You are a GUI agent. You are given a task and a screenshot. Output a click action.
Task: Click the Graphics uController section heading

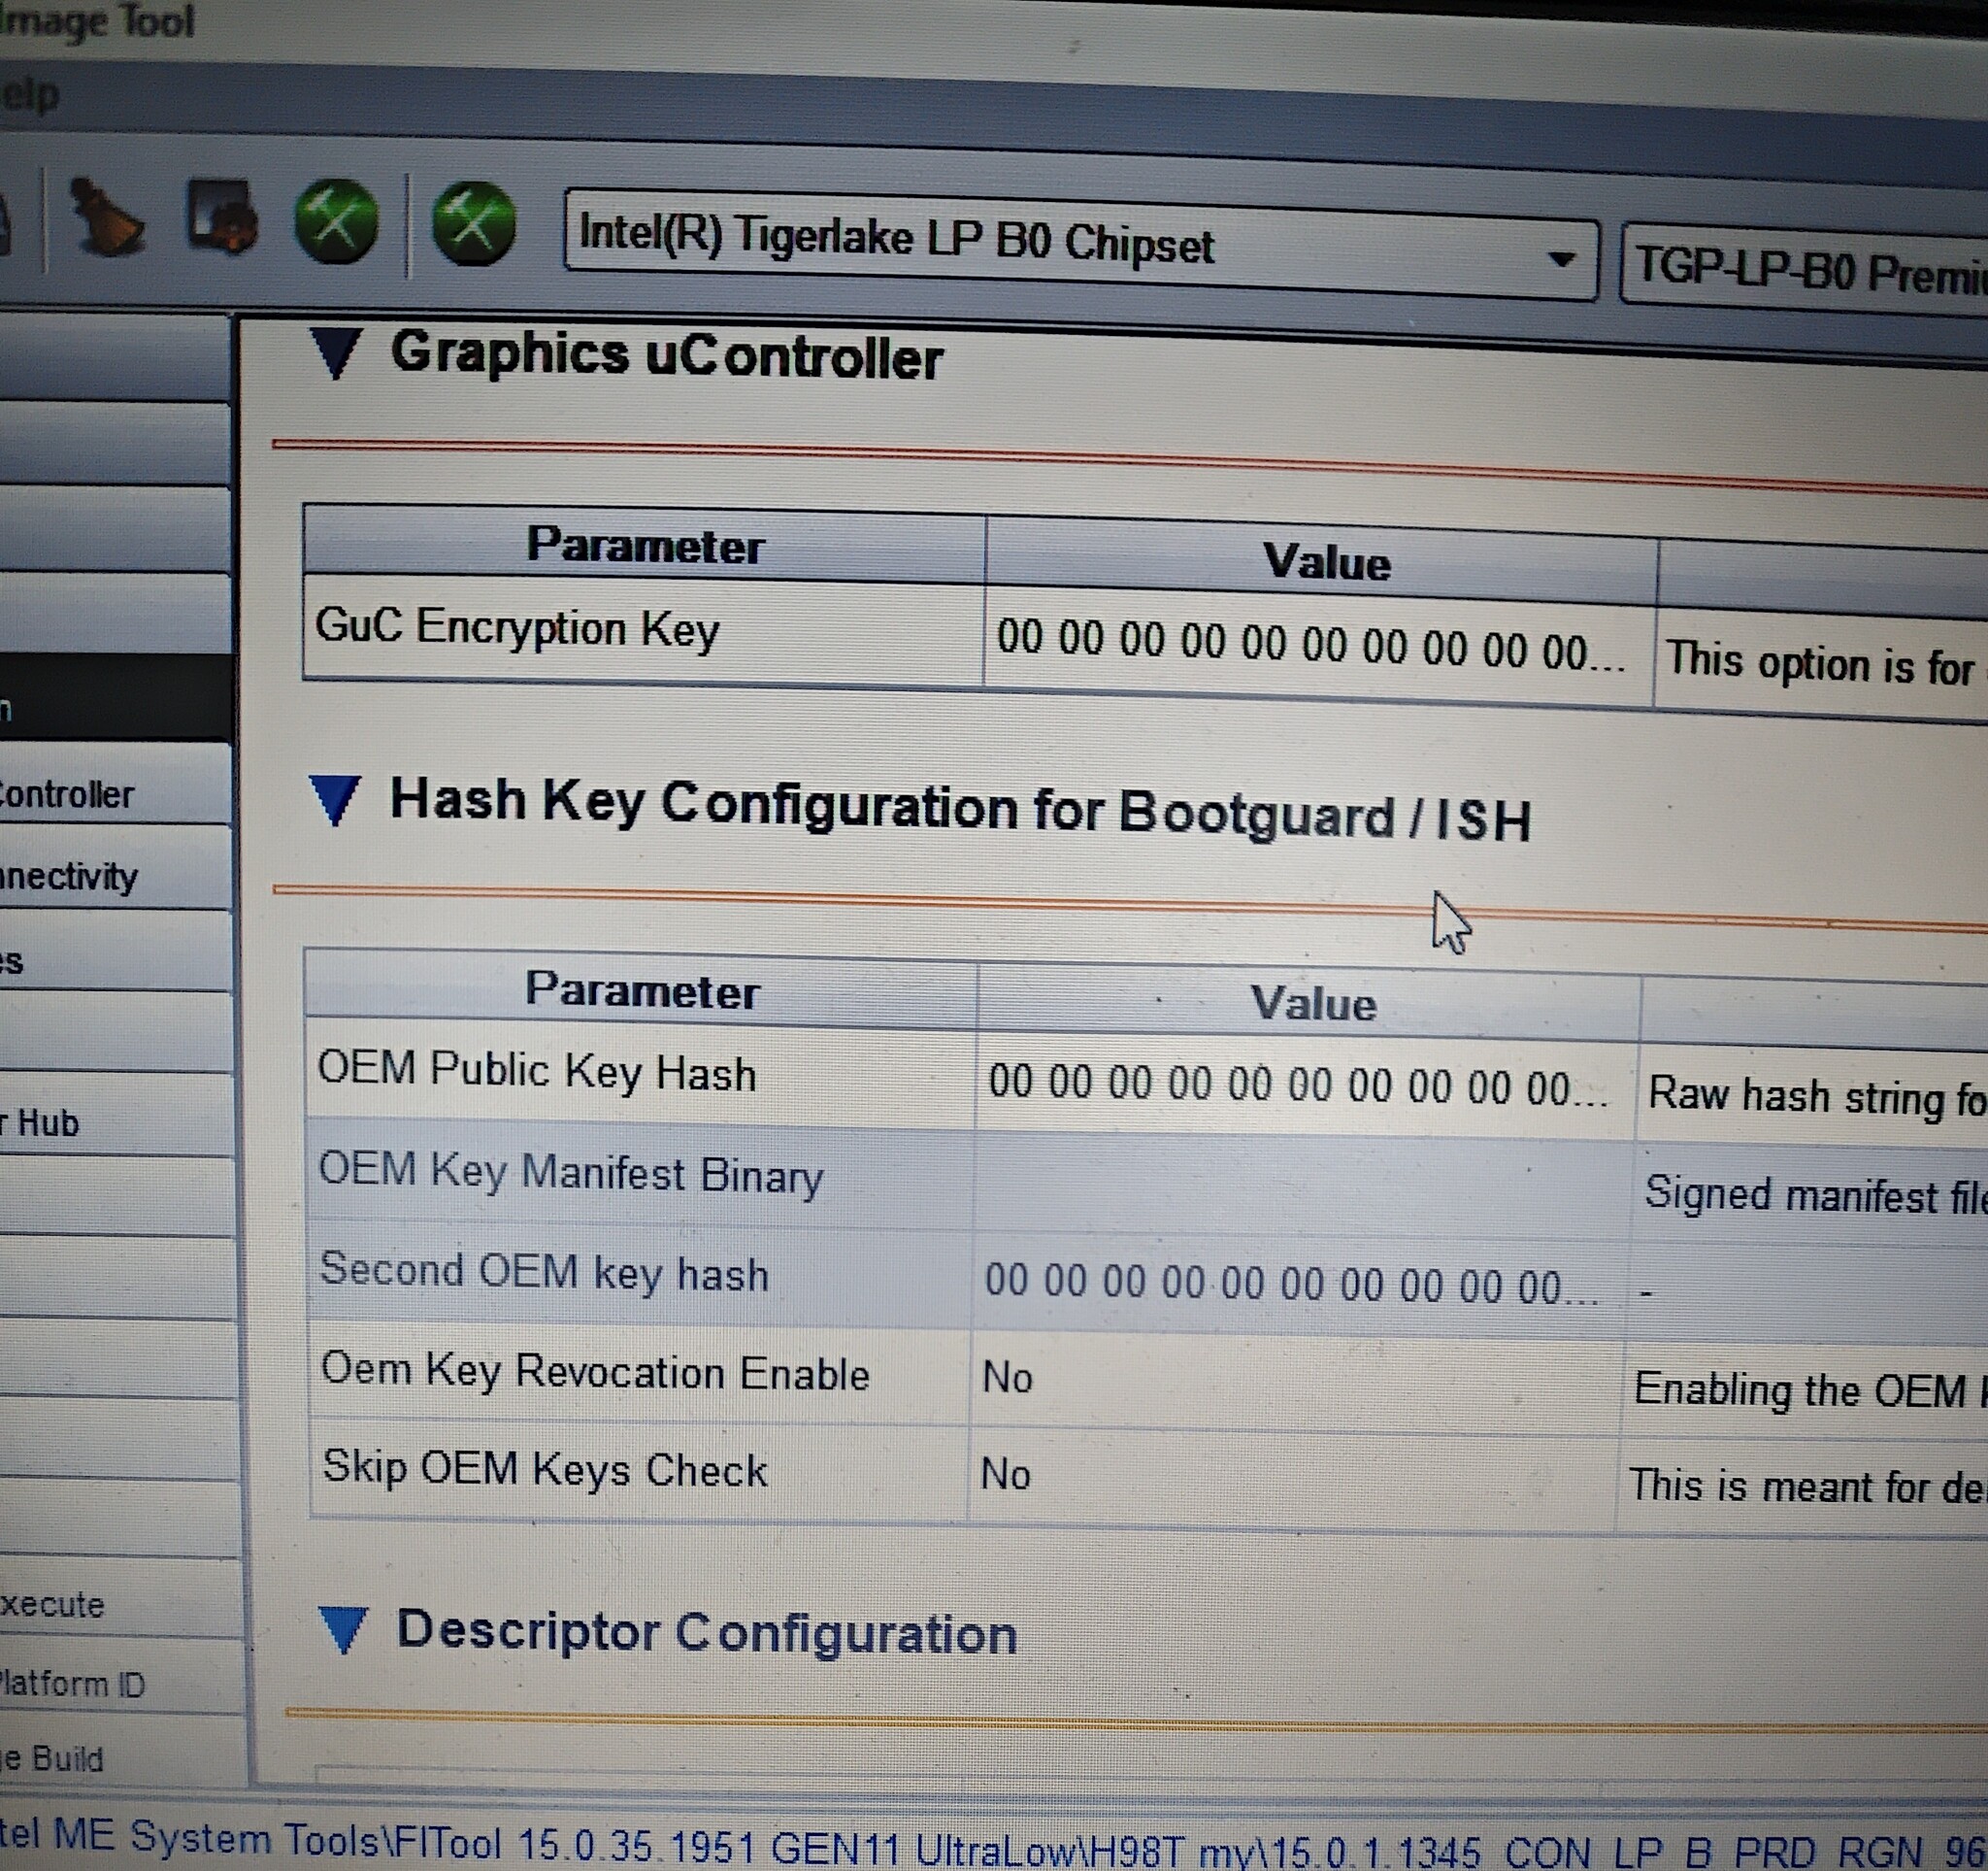pyautogui.click(x=667, y=355)
